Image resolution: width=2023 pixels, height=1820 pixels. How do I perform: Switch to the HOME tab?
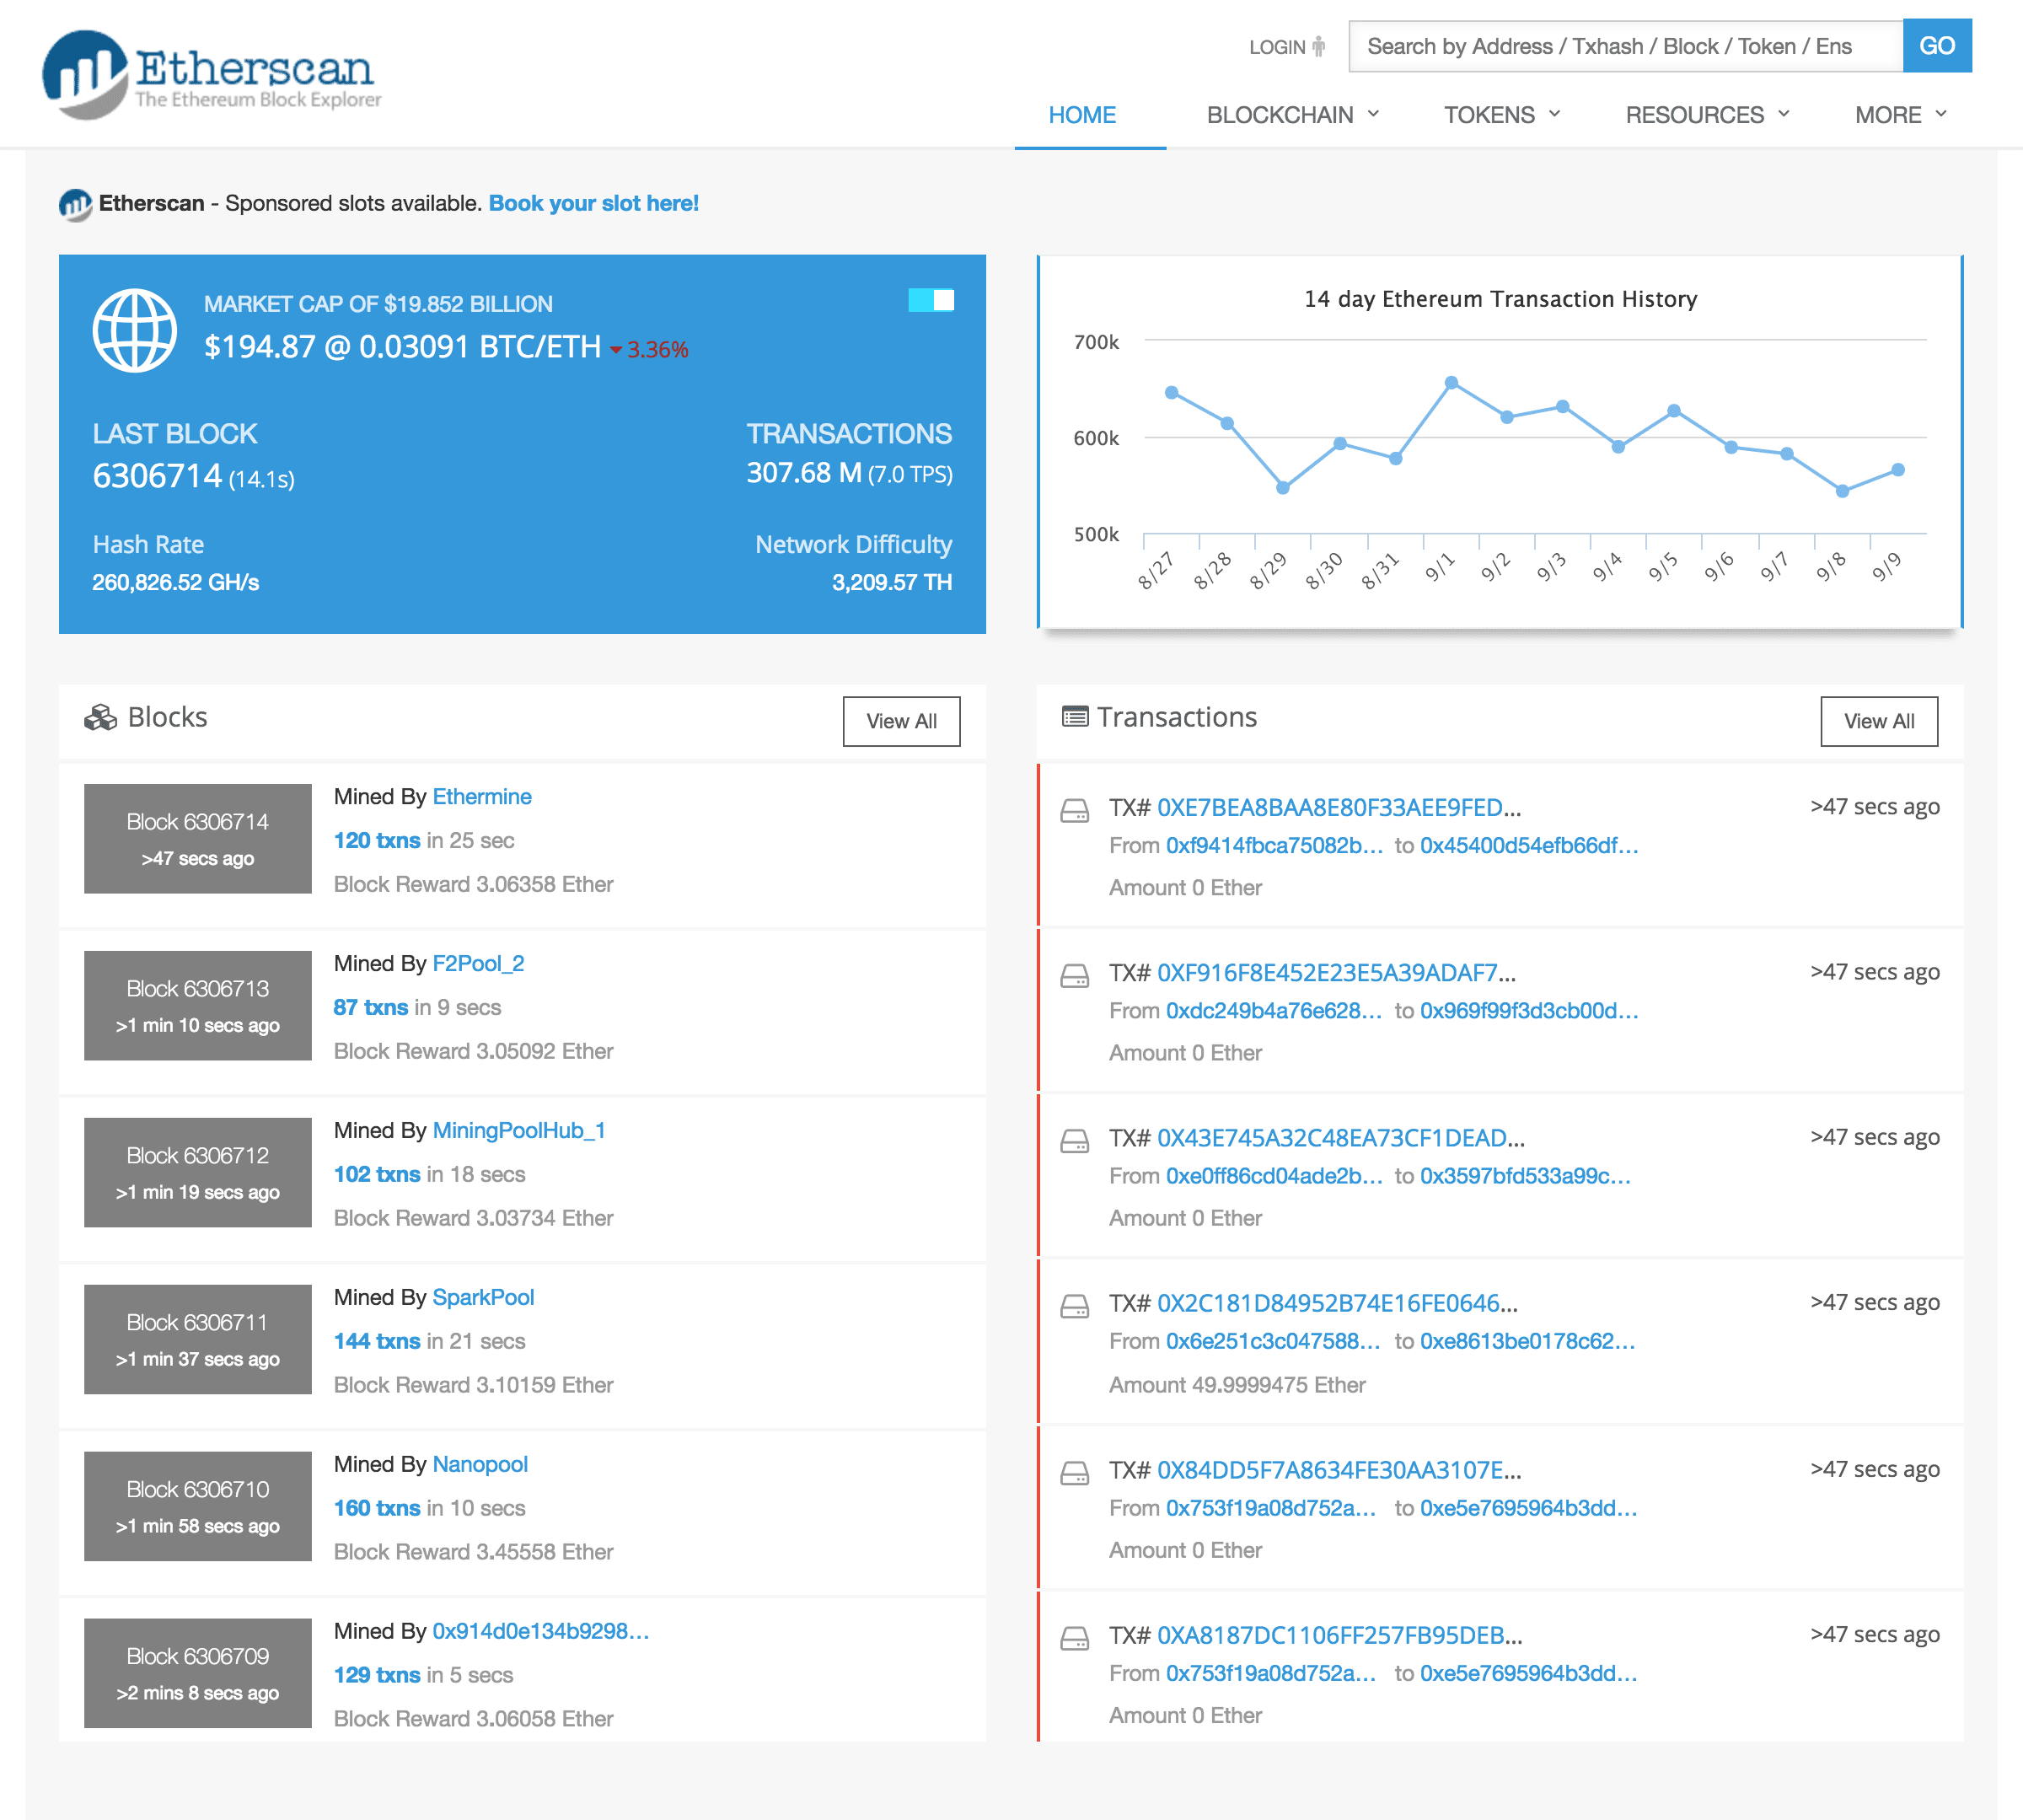point(1082,114)
